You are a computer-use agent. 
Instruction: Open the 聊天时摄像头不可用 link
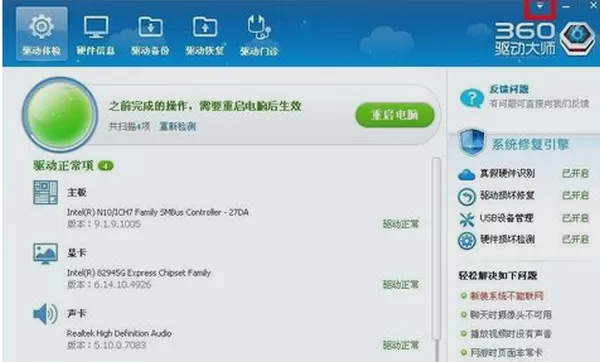[x=511, y=315]
